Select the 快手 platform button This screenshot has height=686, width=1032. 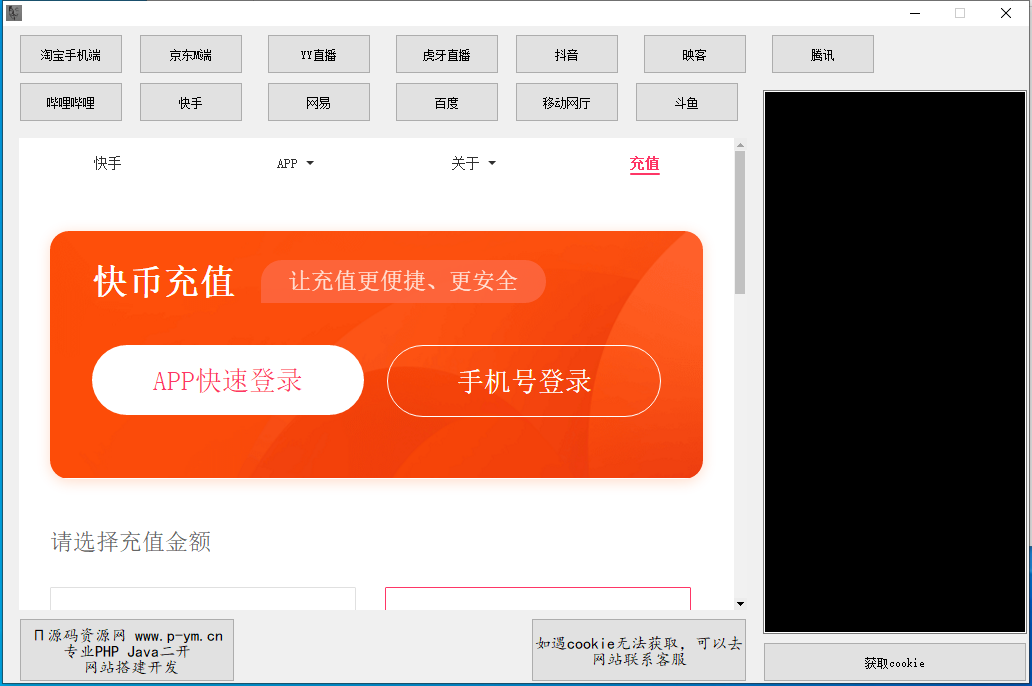[191, 102]
